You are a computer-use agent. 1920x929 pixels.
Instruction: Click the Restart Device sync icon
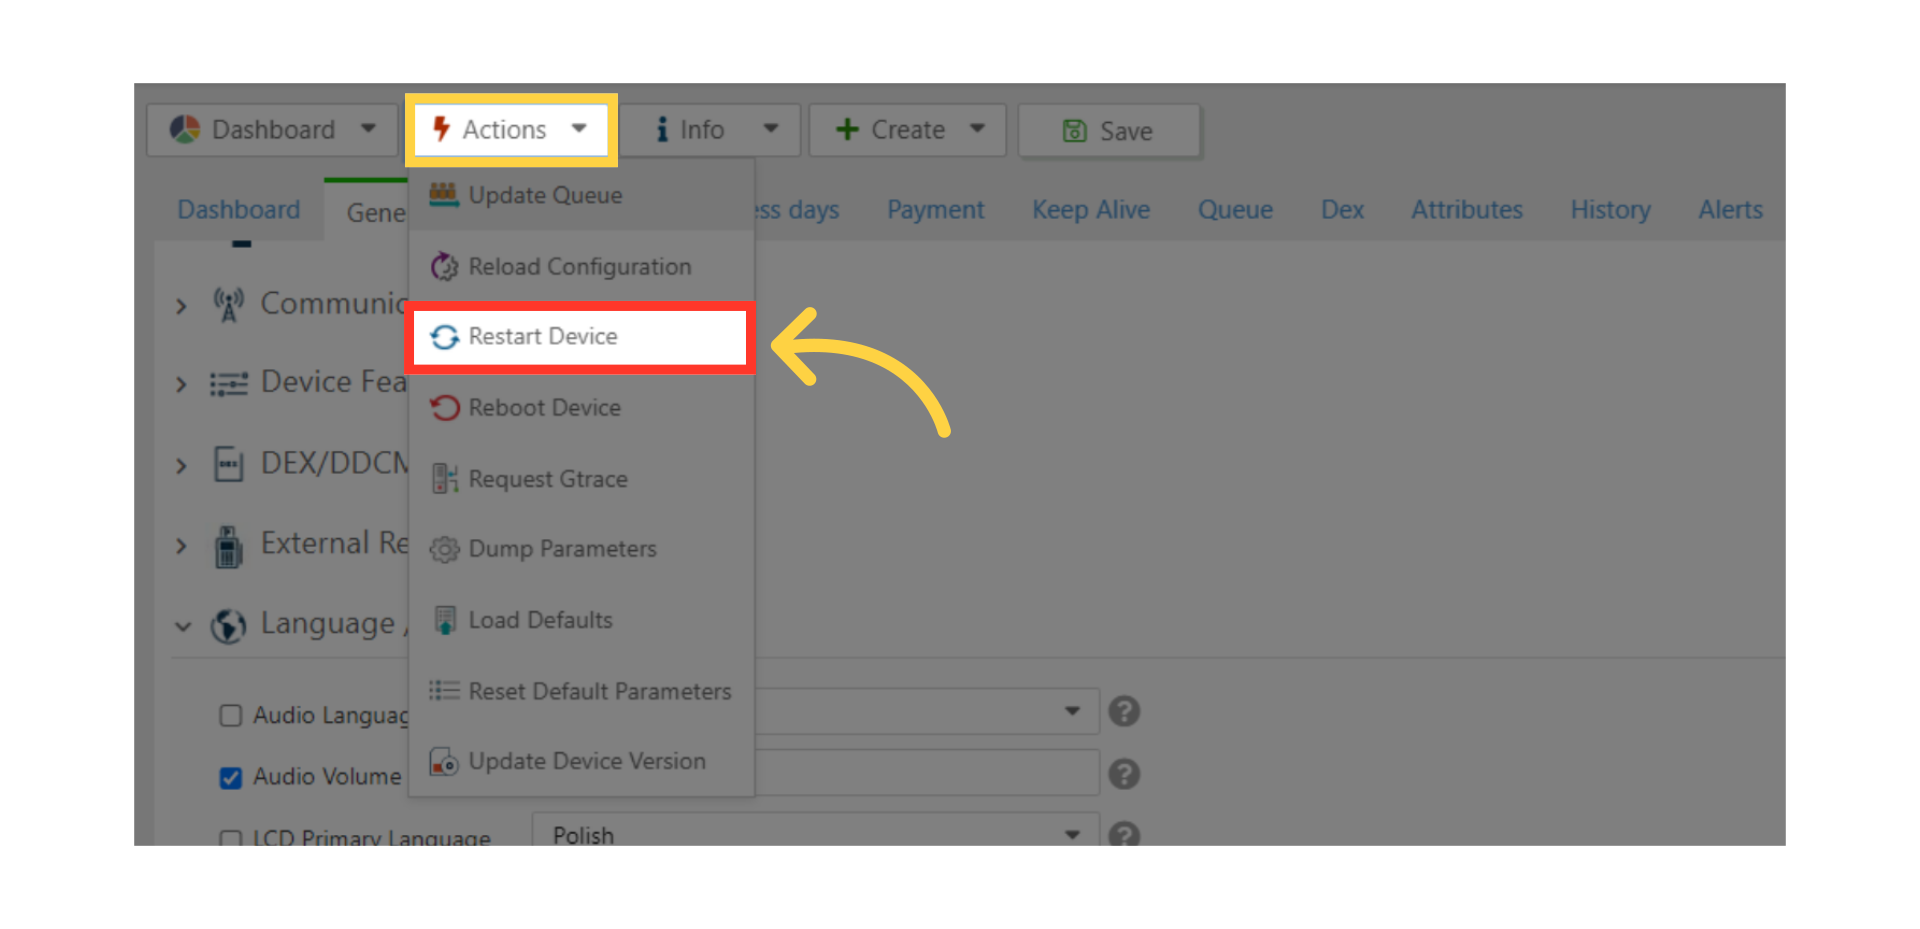pyautogui.click(x=444, y=338)
